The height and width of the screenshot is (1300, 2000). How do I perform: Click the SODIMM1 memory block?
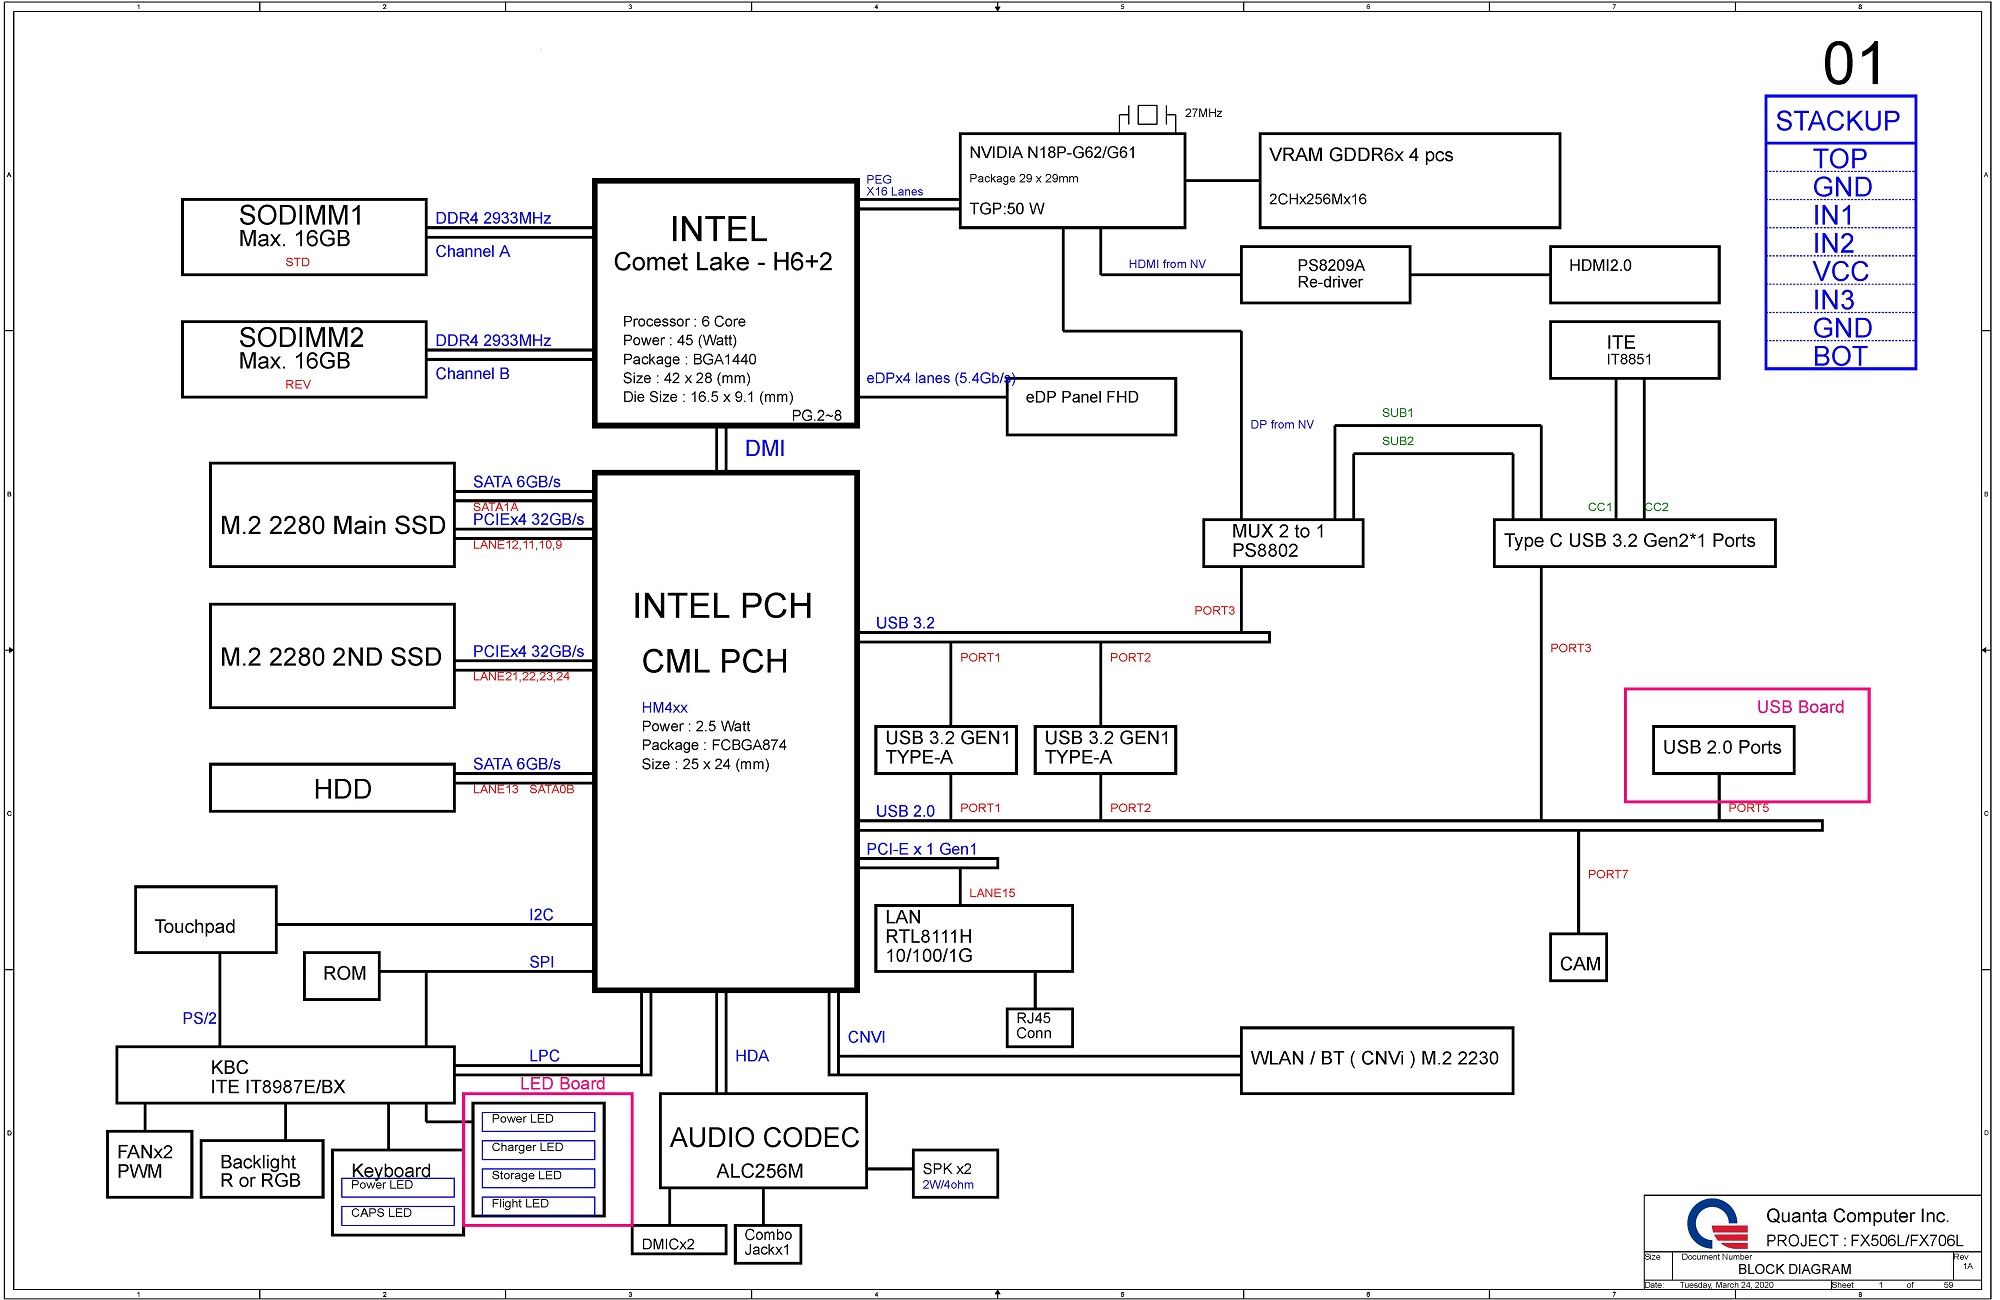click(x=304, y=237)
